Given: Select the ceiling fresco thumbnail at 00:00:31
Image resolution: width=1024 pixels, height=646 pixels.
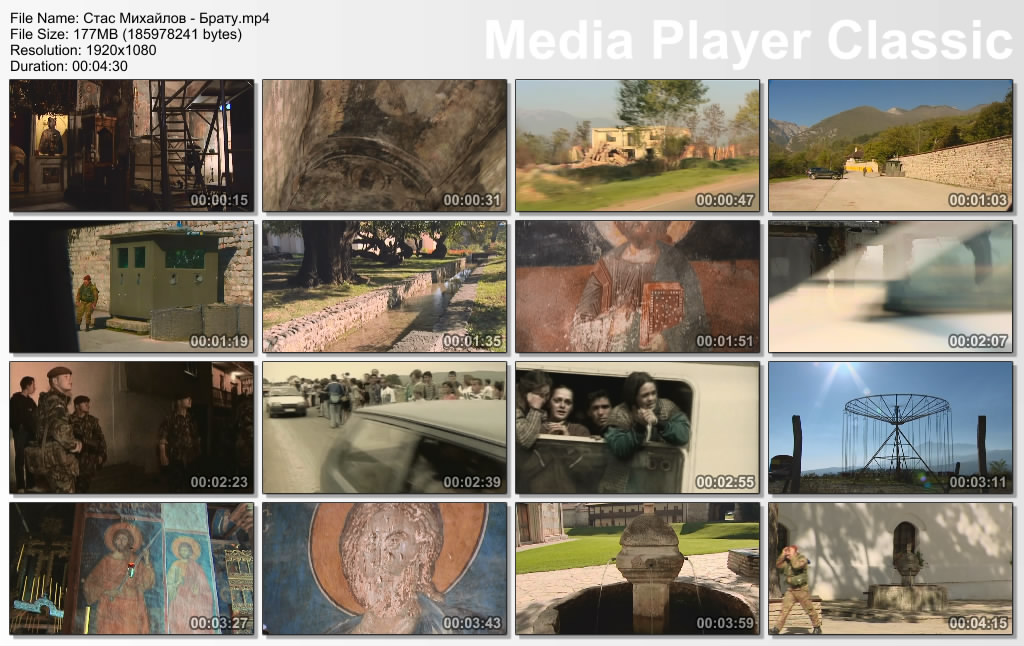Looking at the screenshot, I should tap(384, 145).
